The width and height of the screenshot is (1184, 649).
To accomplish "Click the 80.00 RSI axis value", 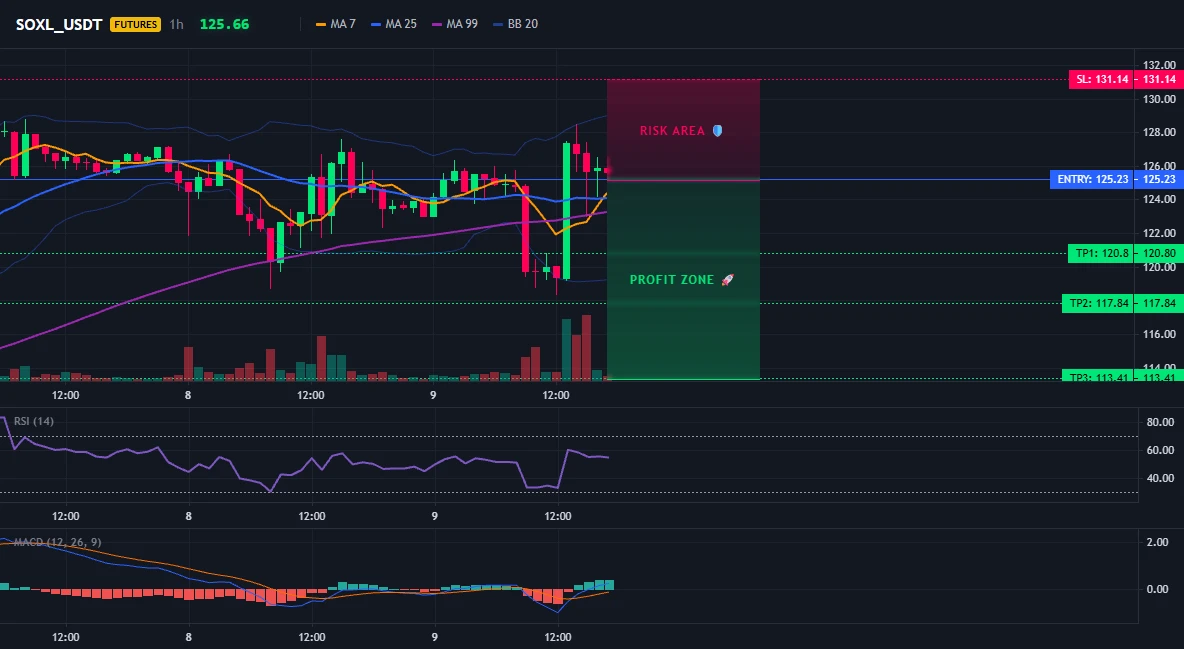I will [x=1160, y=422].
